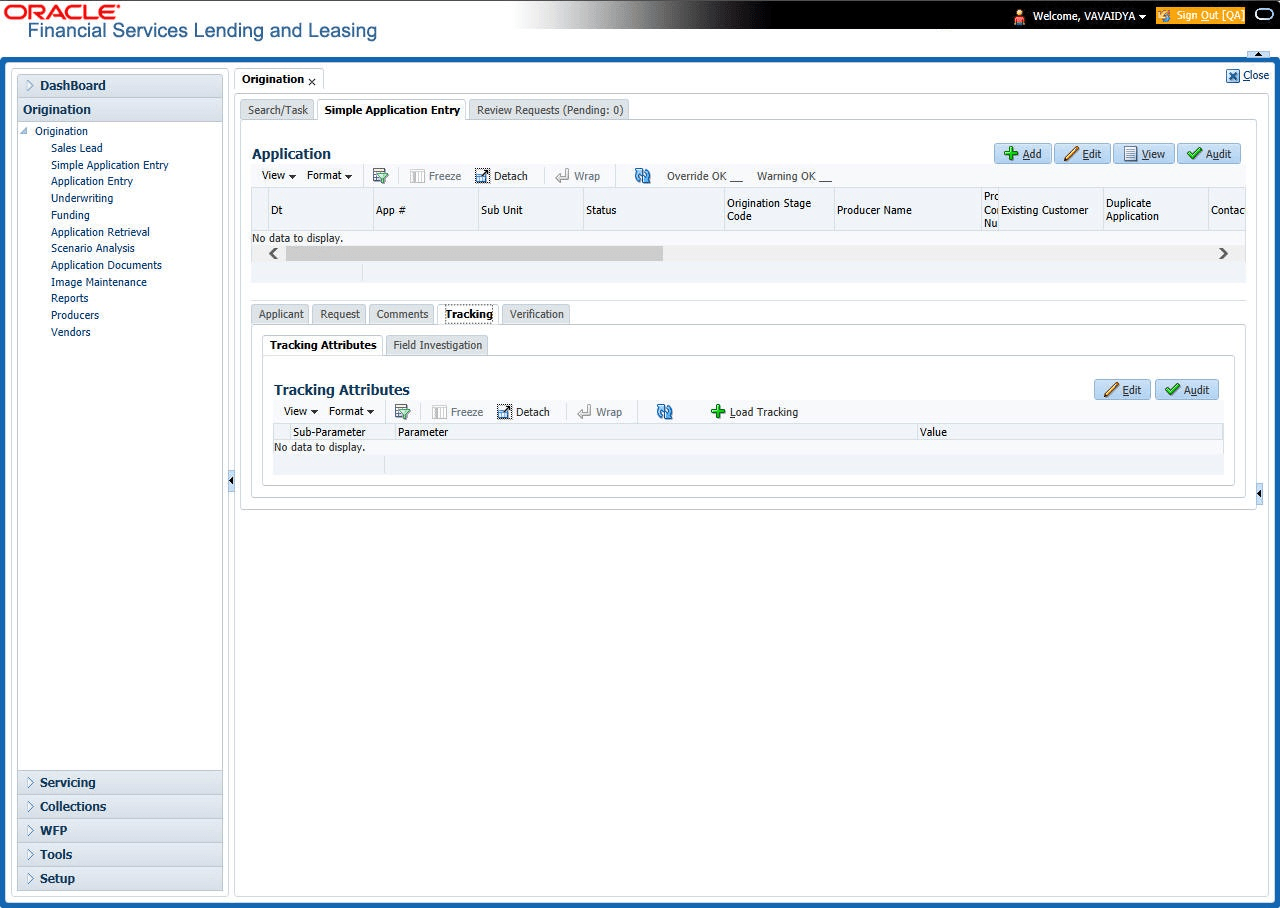This screenshot has width=1280, height=908.
Task: Click the Query by Example icon in Application toolbar
Action: pos(380,176)
